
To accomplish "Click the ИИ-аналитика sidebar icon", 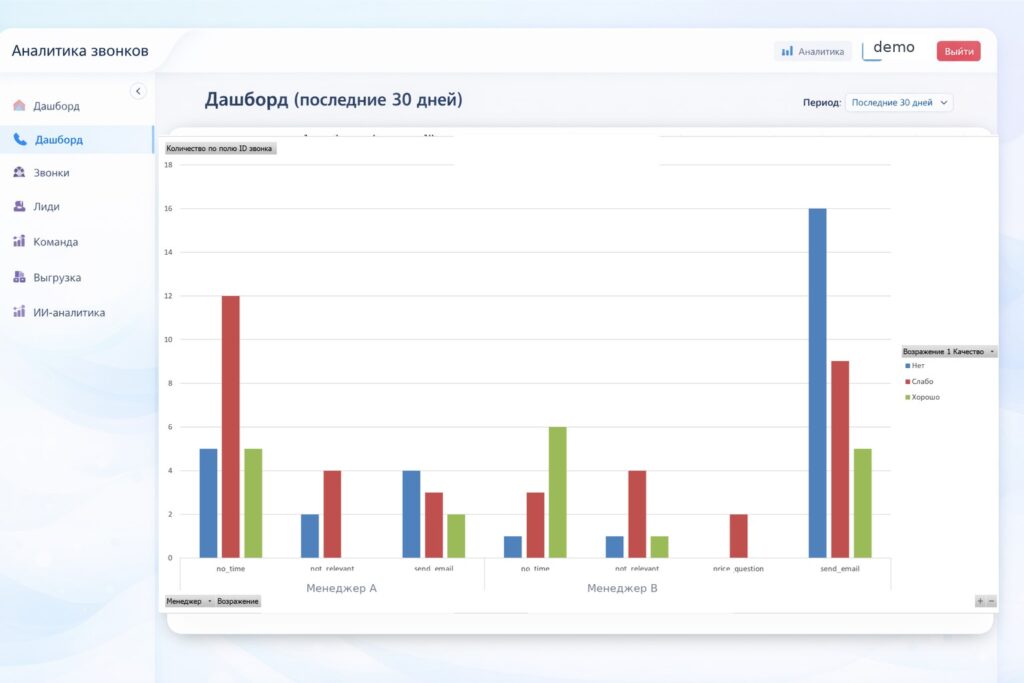I will (19, 312).
